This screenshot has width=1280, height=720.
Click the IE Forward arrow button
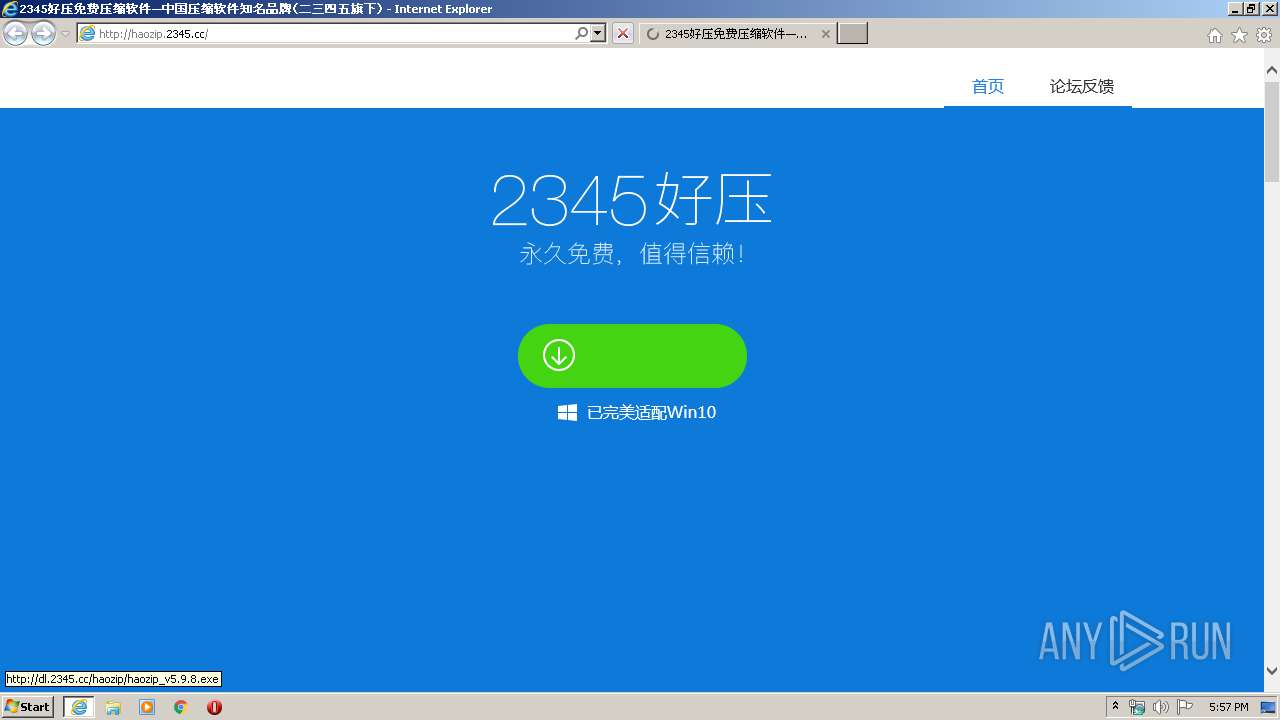click(43, 34)
